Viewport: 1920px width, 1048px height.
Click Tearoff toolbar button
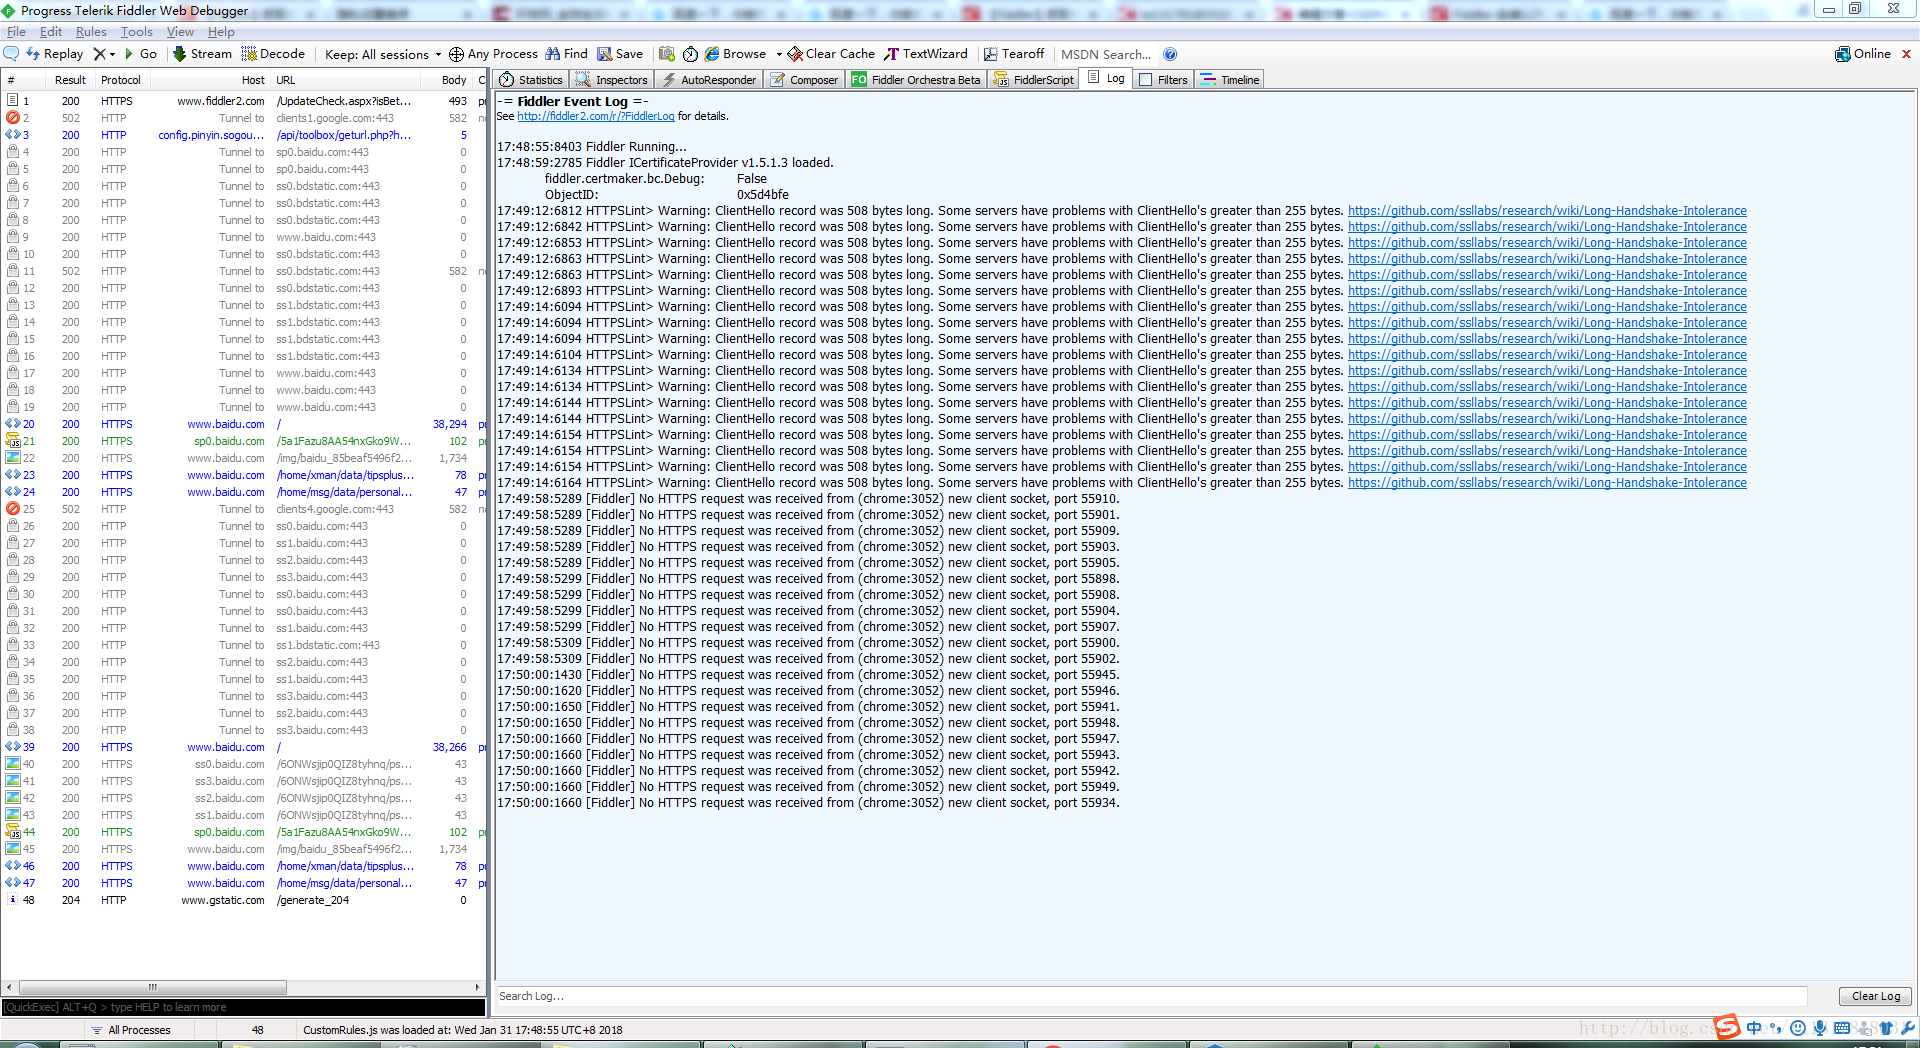(1013, 54)
